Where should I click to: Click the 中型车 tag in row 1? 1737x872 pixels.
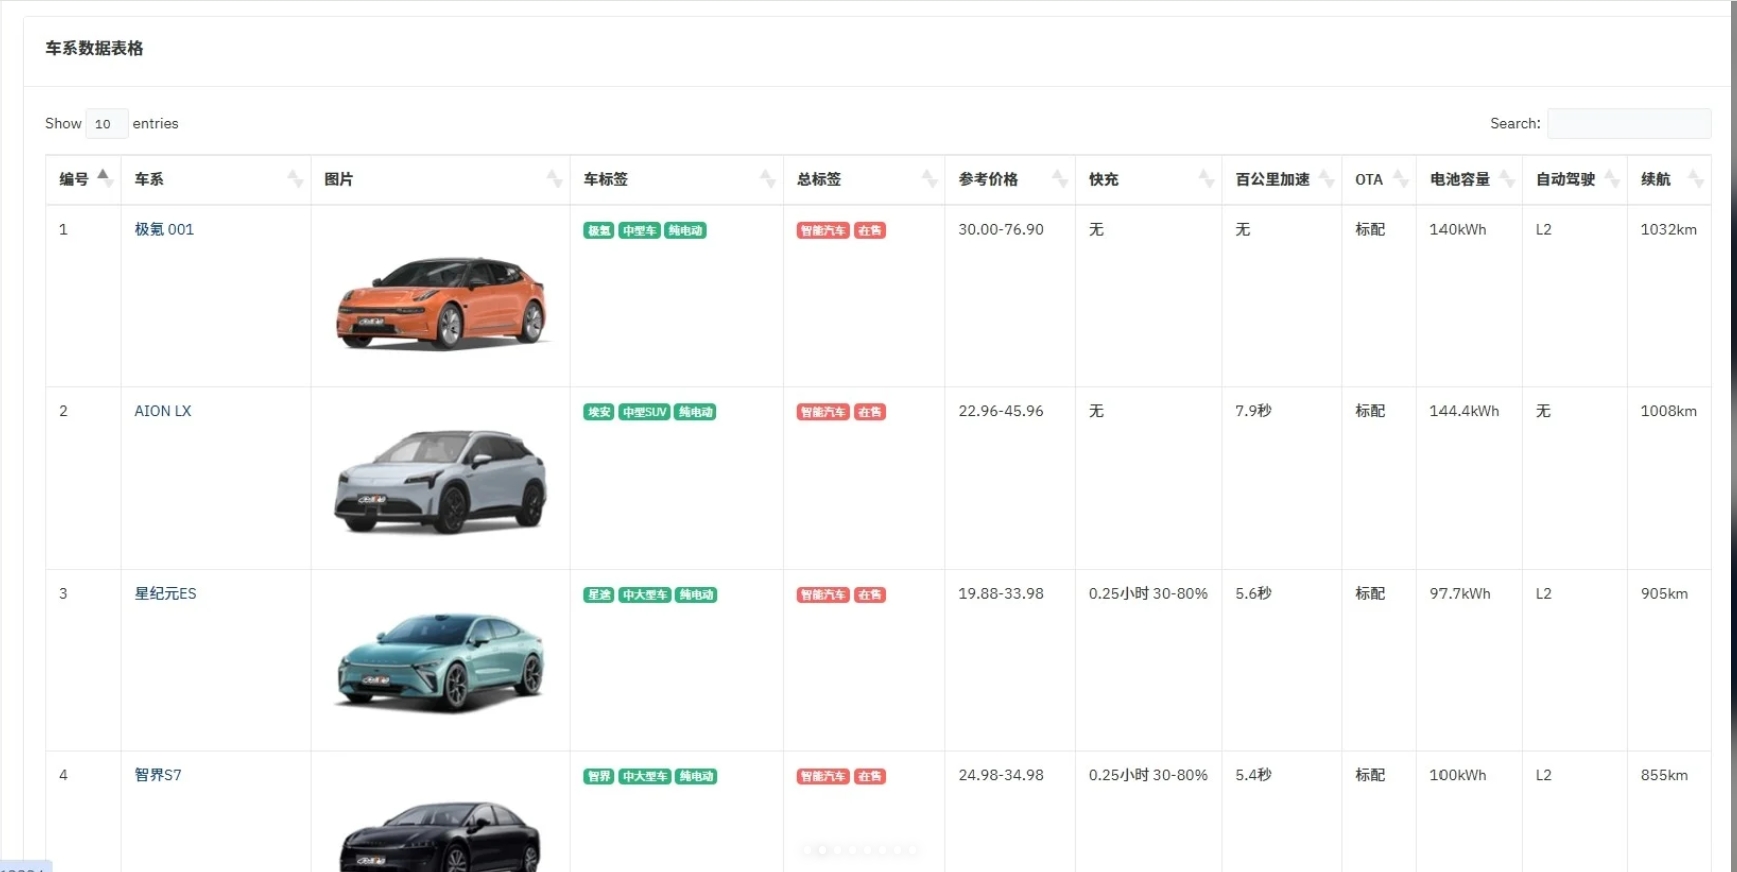[x=639, y=231]
